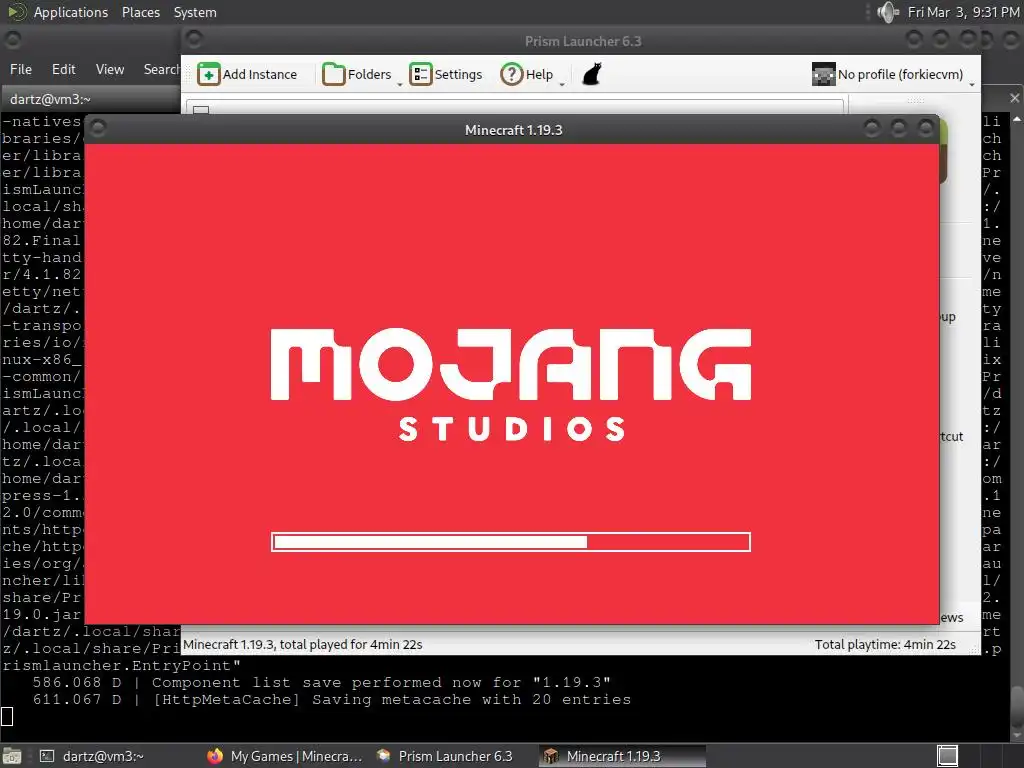The width and height of the screenshot is (1024, 768).
Task: Click the Add Instance icon in Prism Launcher
Action: [208, 74]
